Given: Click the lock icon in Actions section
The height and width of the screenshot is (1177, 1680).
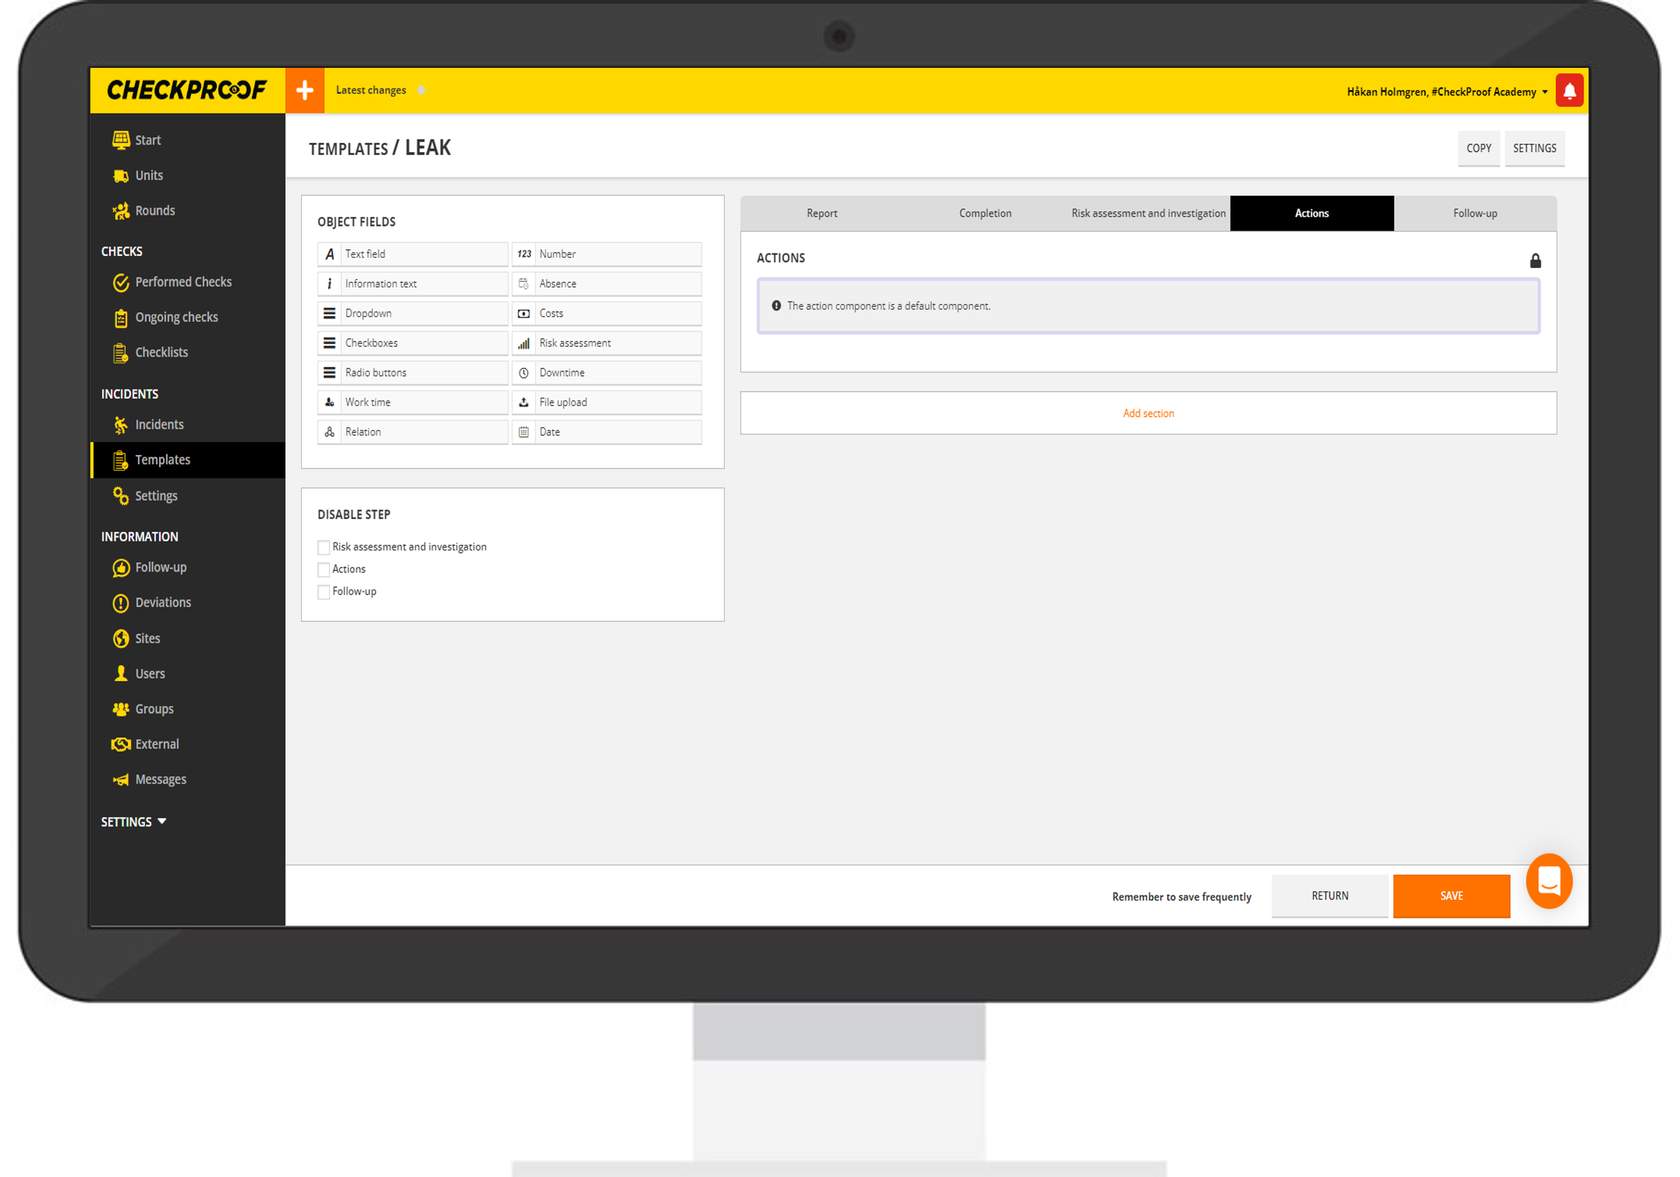Looking at the screenshot, I should (x=1535, y=261).
